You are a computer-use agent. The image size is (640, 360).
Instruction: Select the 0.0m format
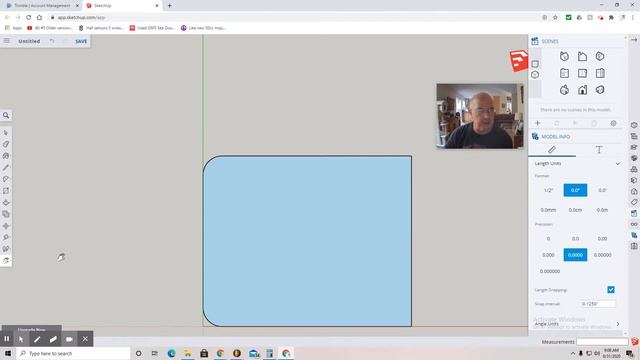(x=602, y=210)
